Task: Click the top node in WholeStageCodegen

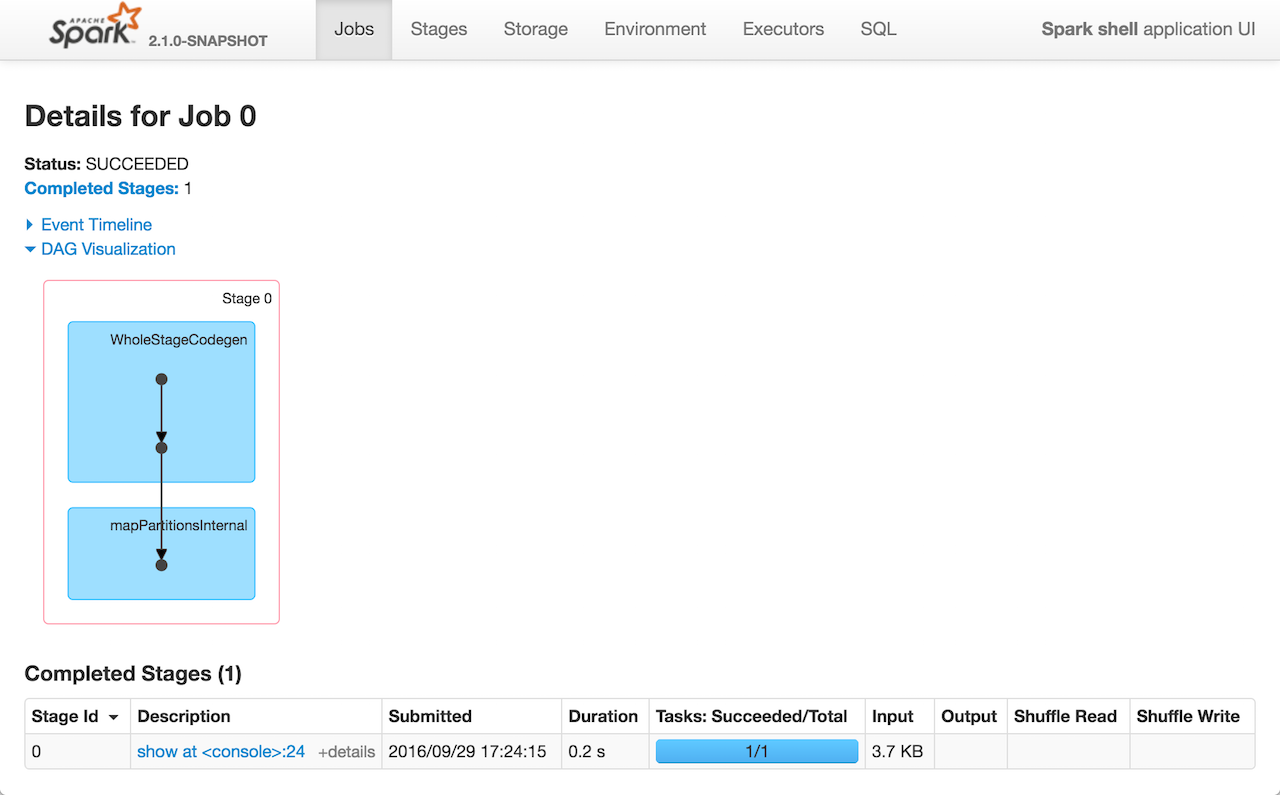Action: coord(161,379)
